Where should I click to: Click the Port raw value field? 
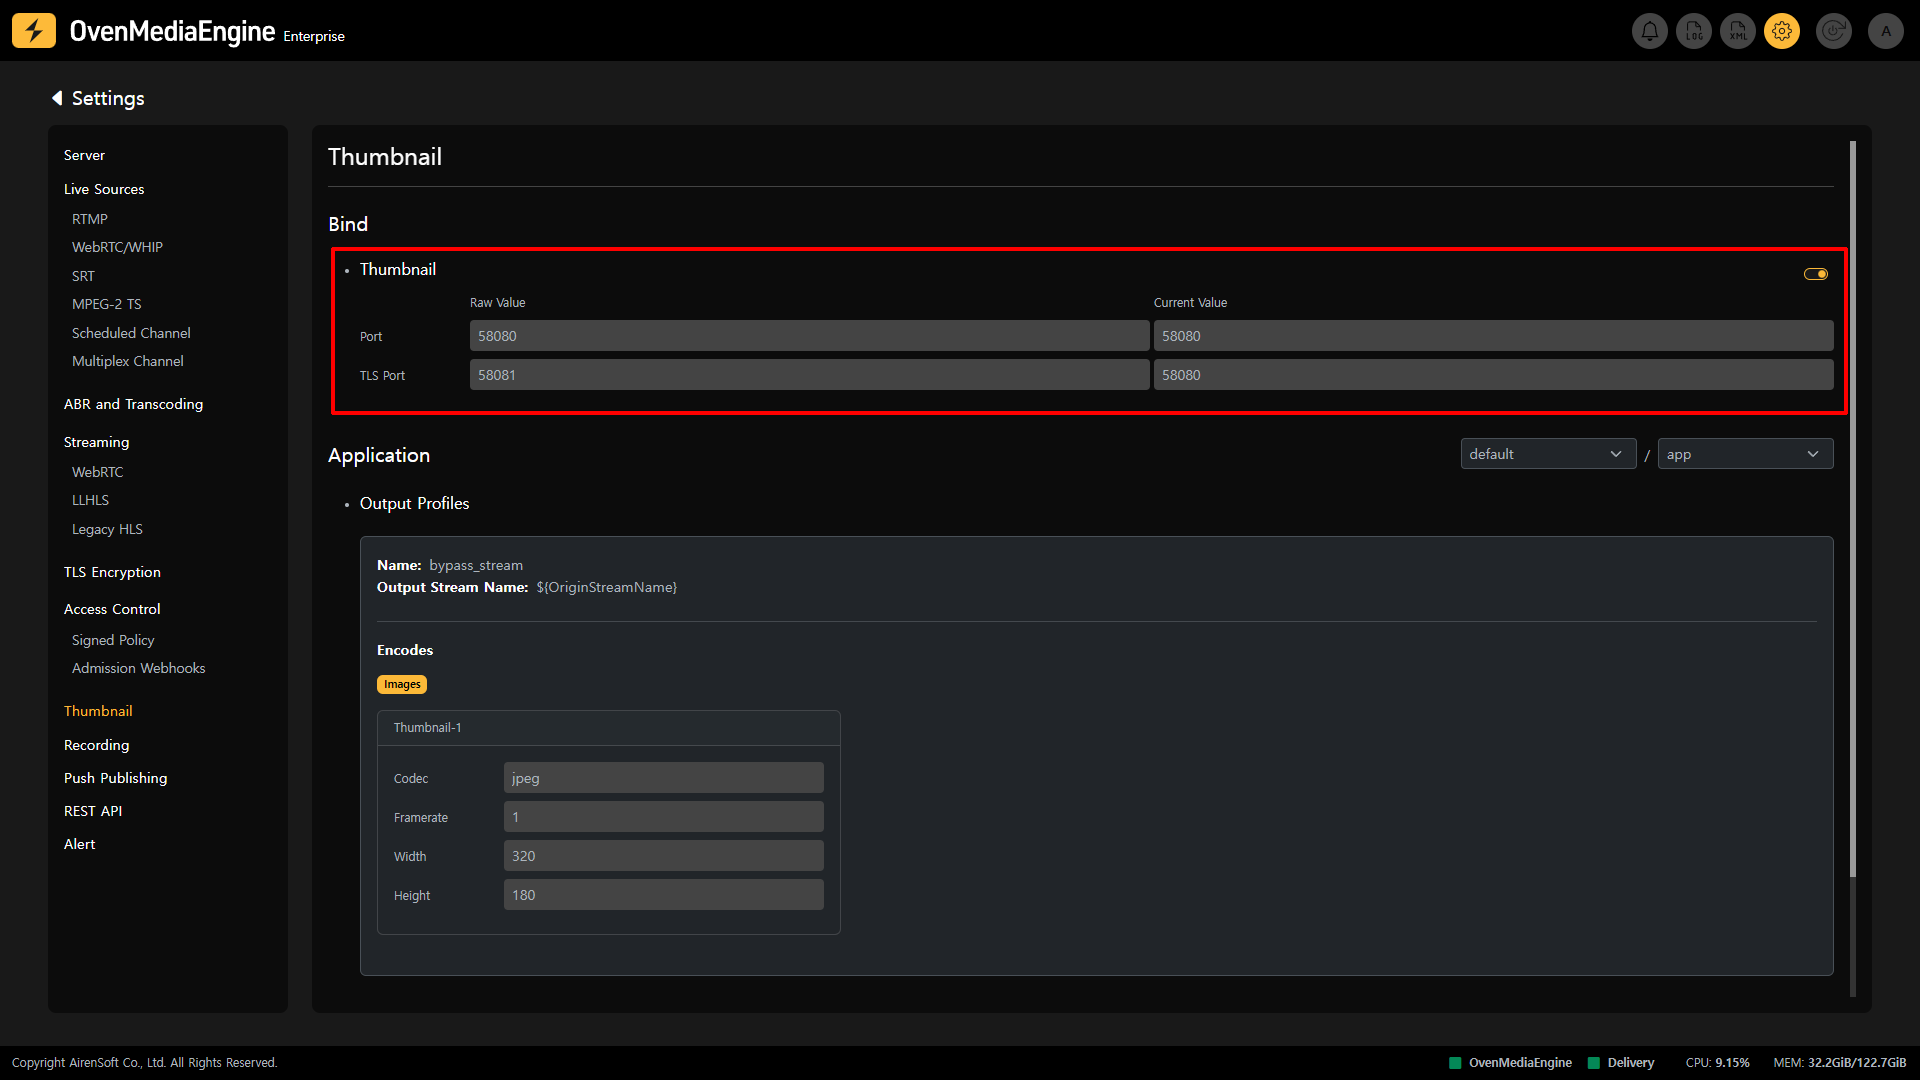click(809, 336)
